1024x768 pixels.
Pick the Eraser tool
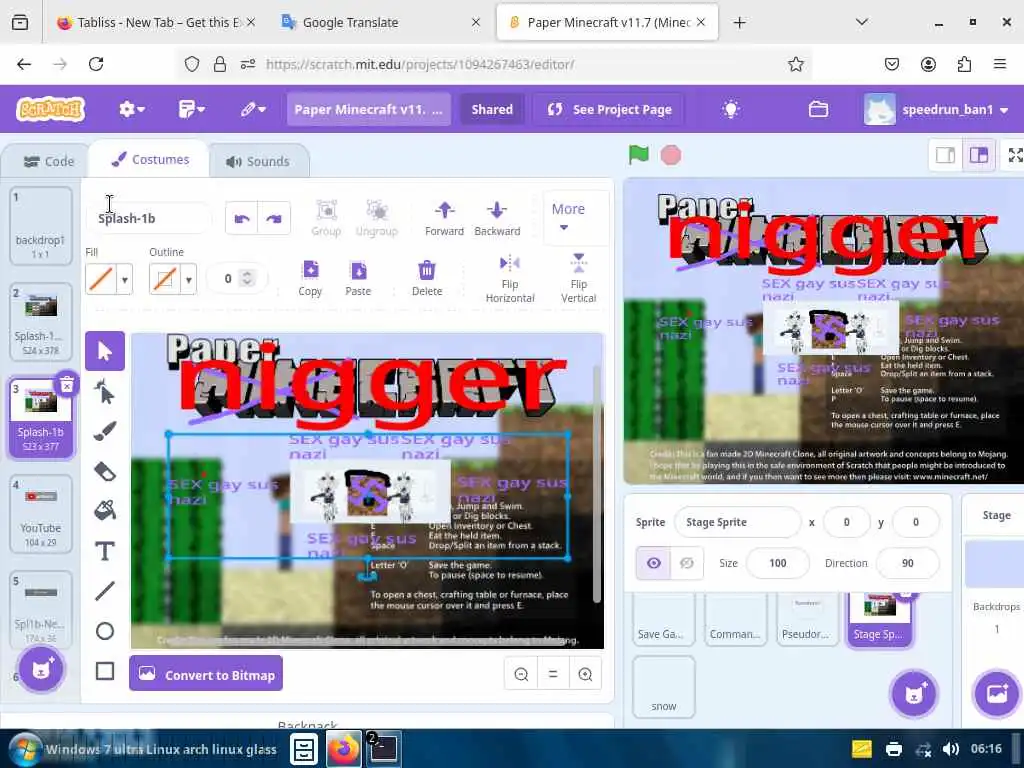(104, 471)
